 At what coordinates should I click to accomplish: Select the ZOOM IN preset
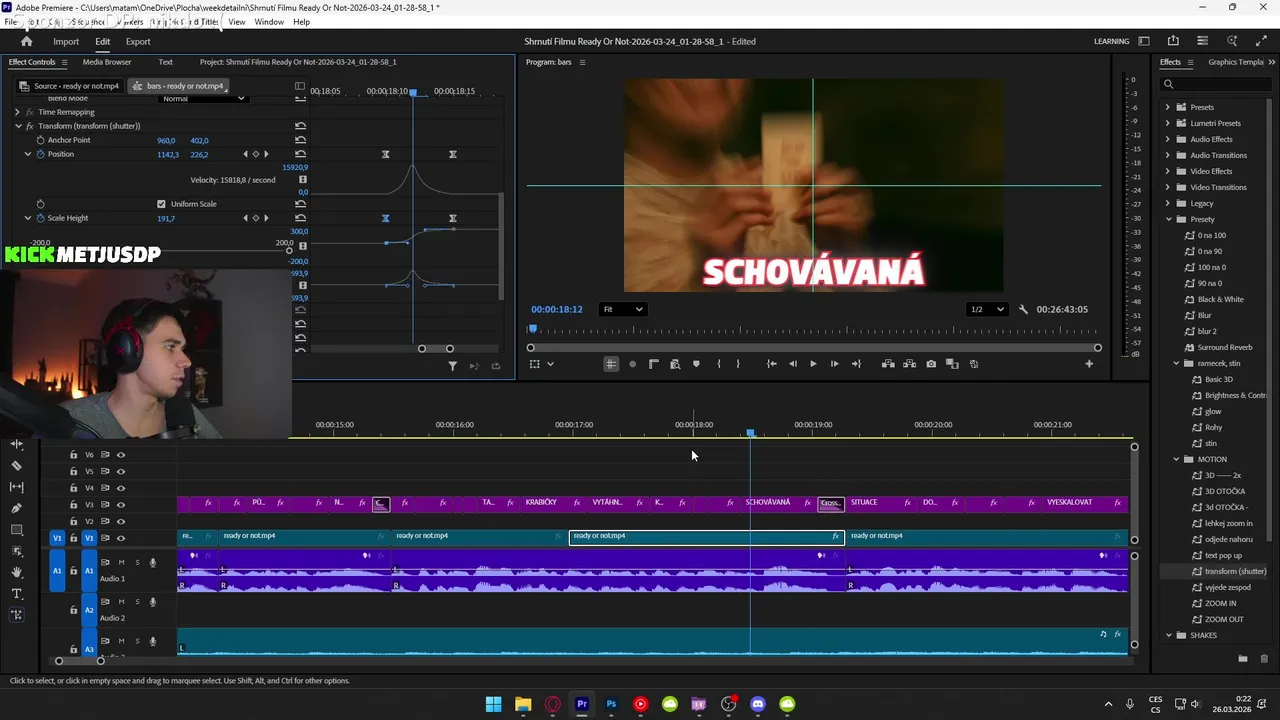1220,603
